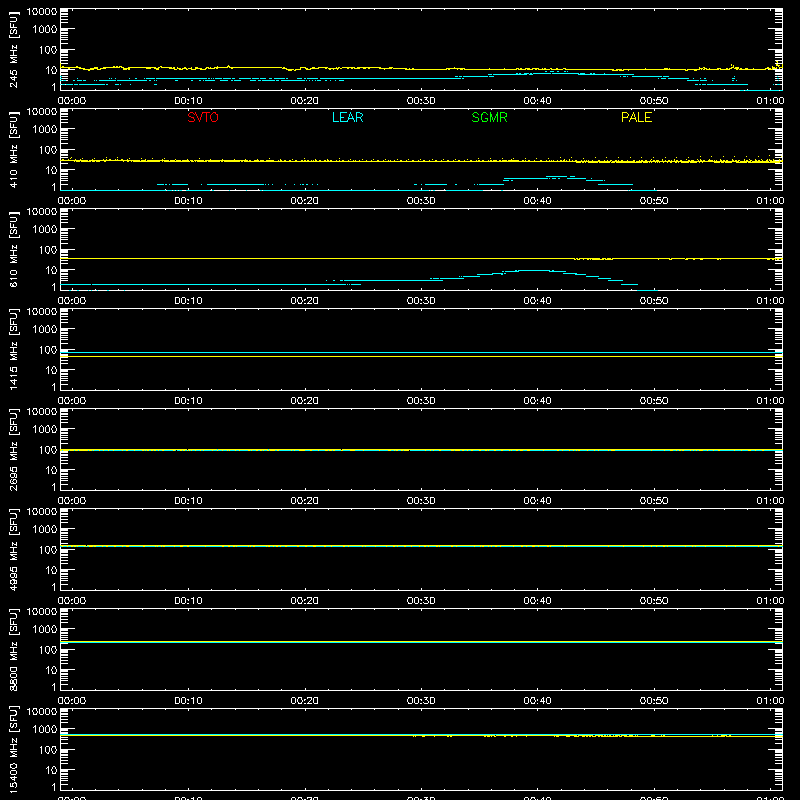
Task: Click 00:20 time label under the 245 MHz plot
Action: 305,101
